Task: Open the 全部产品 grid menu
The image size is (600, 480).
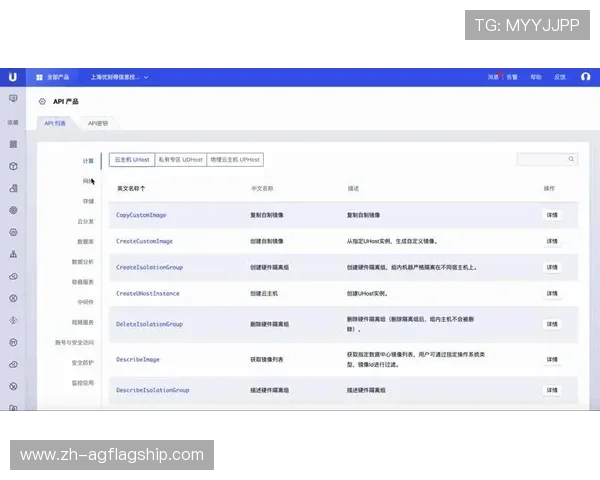Action: click(x=52, y=77)
